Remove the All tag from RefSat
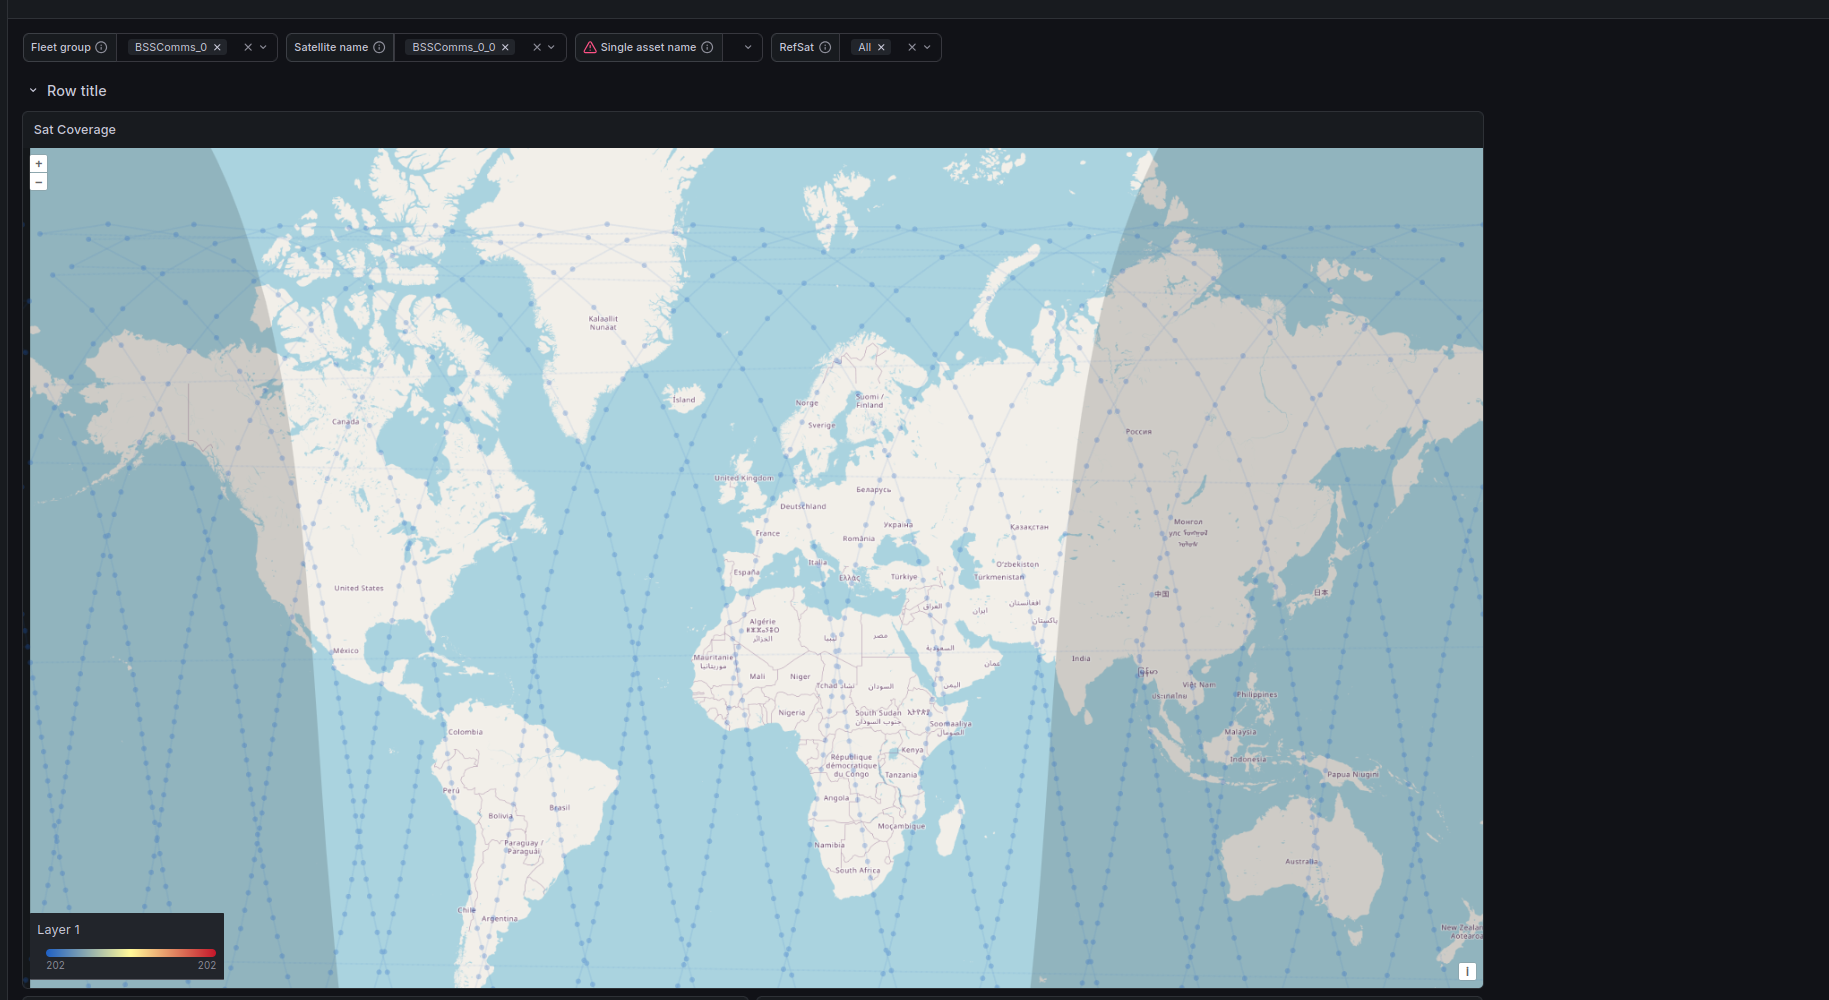 (881, 47)
